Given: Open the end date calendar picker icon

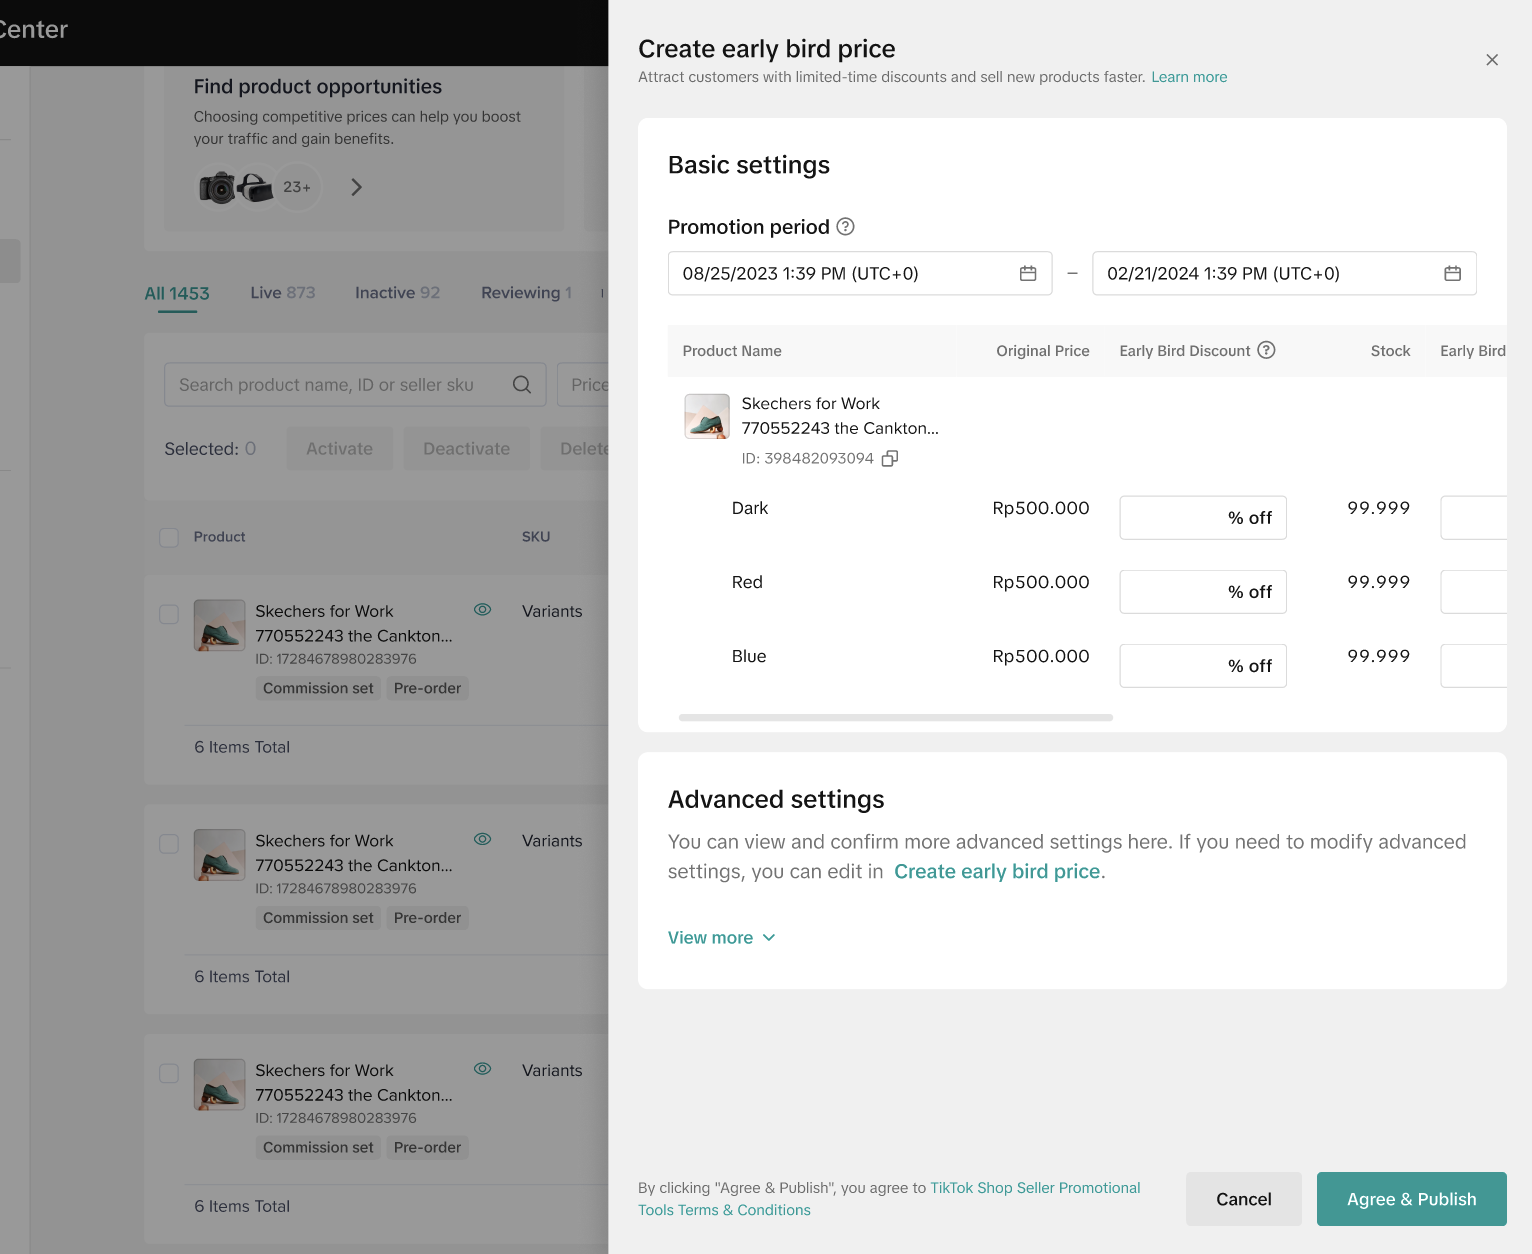Looking at the screenshot, I should pos(1452,274).
